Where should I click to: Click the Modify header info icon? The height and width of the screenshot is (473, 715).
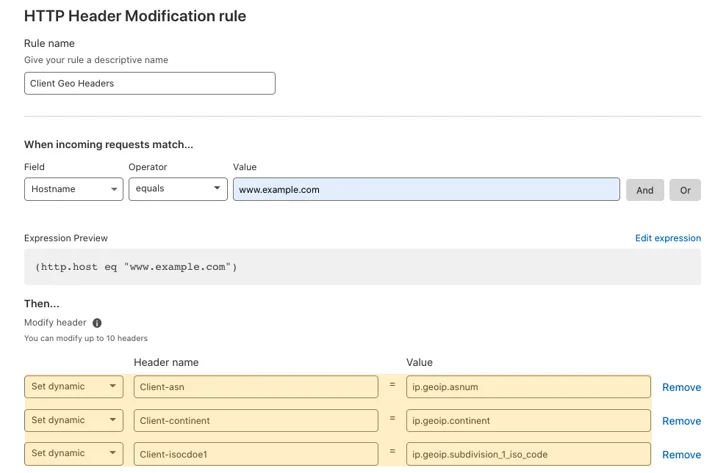click(97, 323)
